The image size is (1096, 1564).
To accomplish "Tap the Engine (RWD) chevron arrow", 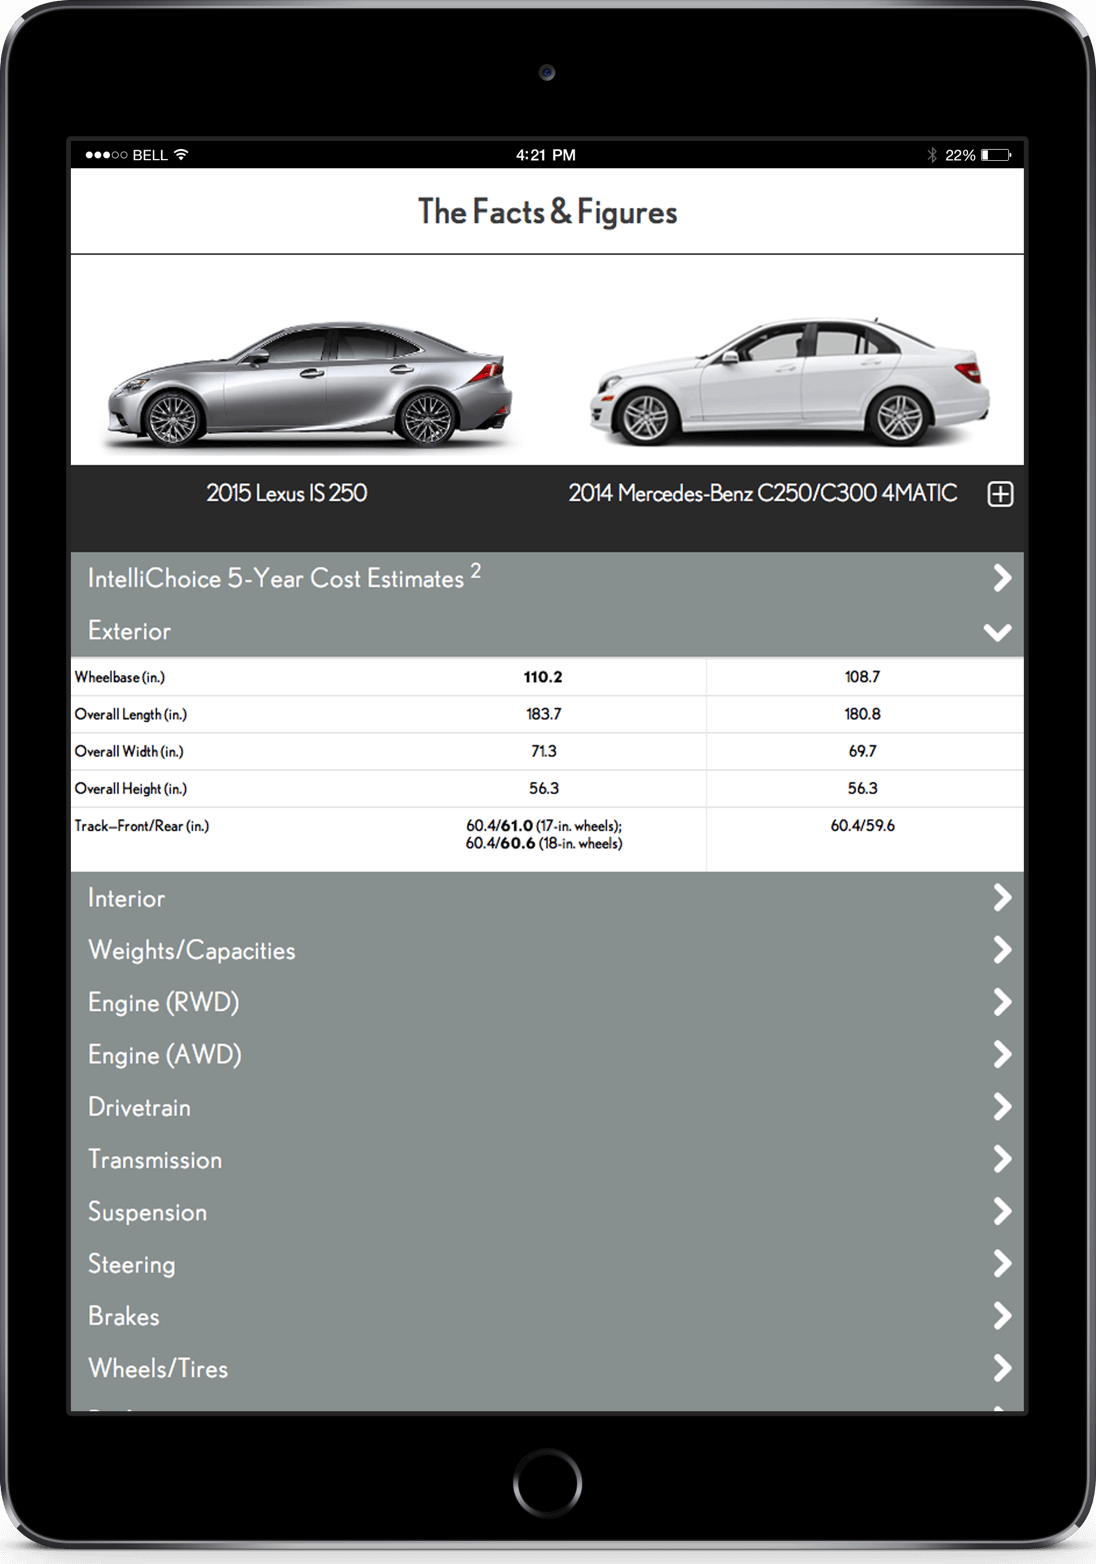I will [1001, 1002].
